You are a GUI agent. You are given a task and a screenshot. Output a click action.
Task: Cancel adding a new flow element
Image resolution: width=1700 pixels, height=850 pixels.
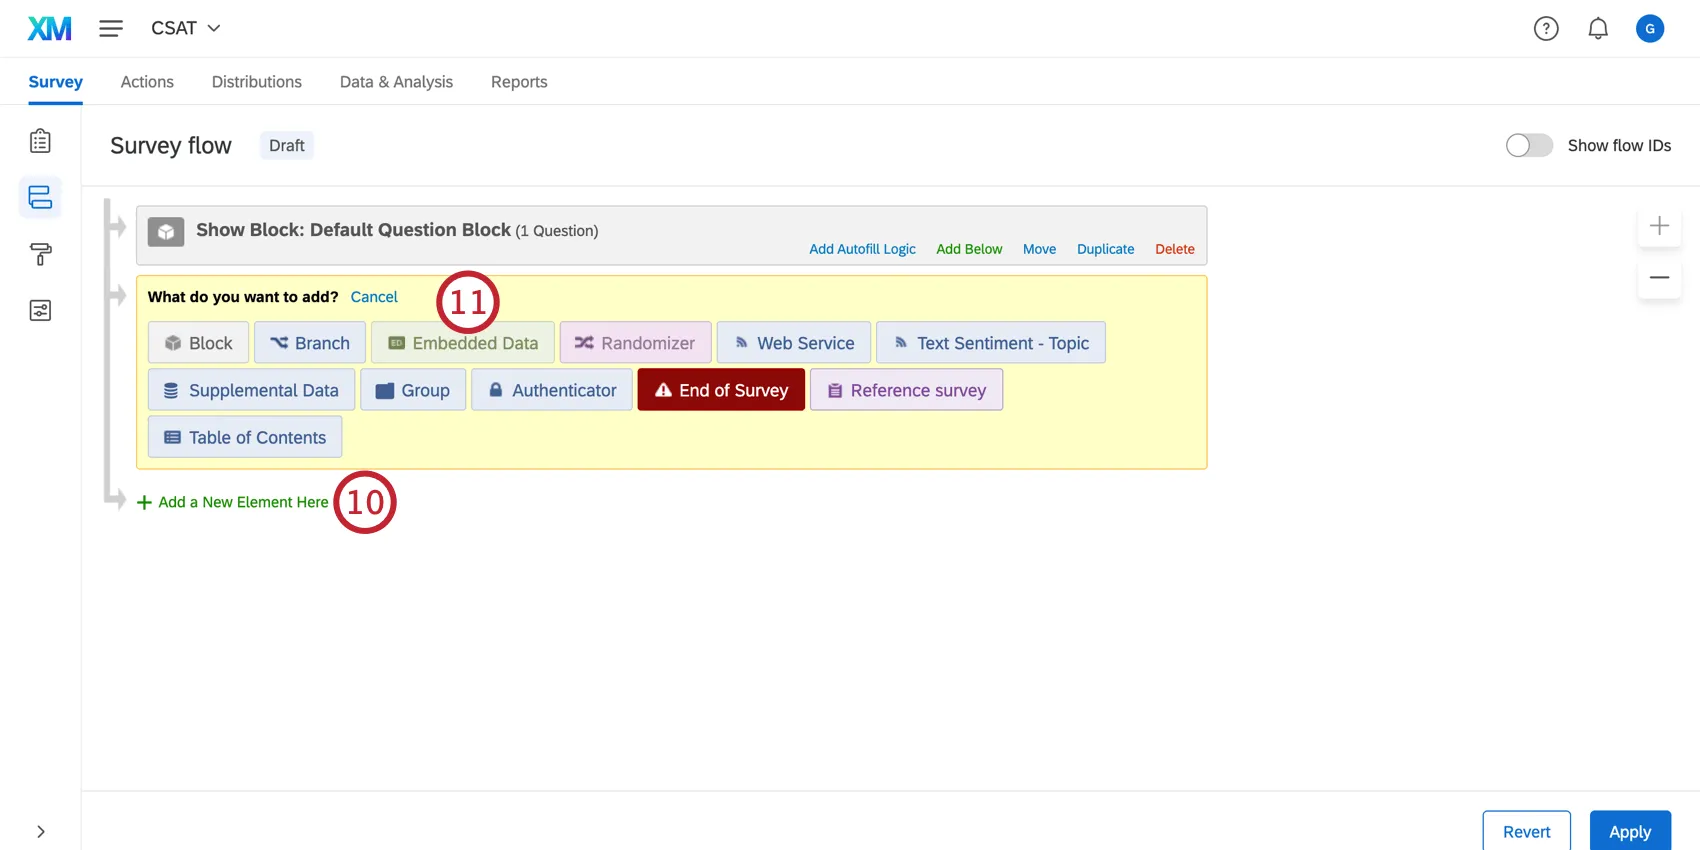tap(374, 297)
